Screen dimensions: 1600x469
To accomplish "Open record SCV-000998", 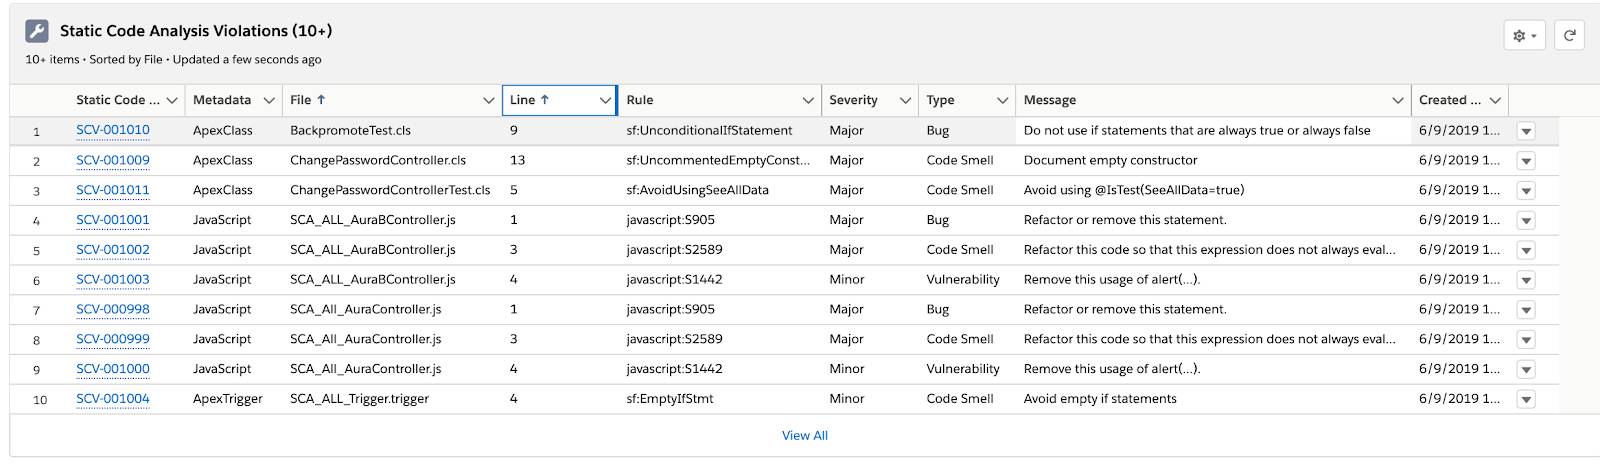I will click(x=113, y=309).
